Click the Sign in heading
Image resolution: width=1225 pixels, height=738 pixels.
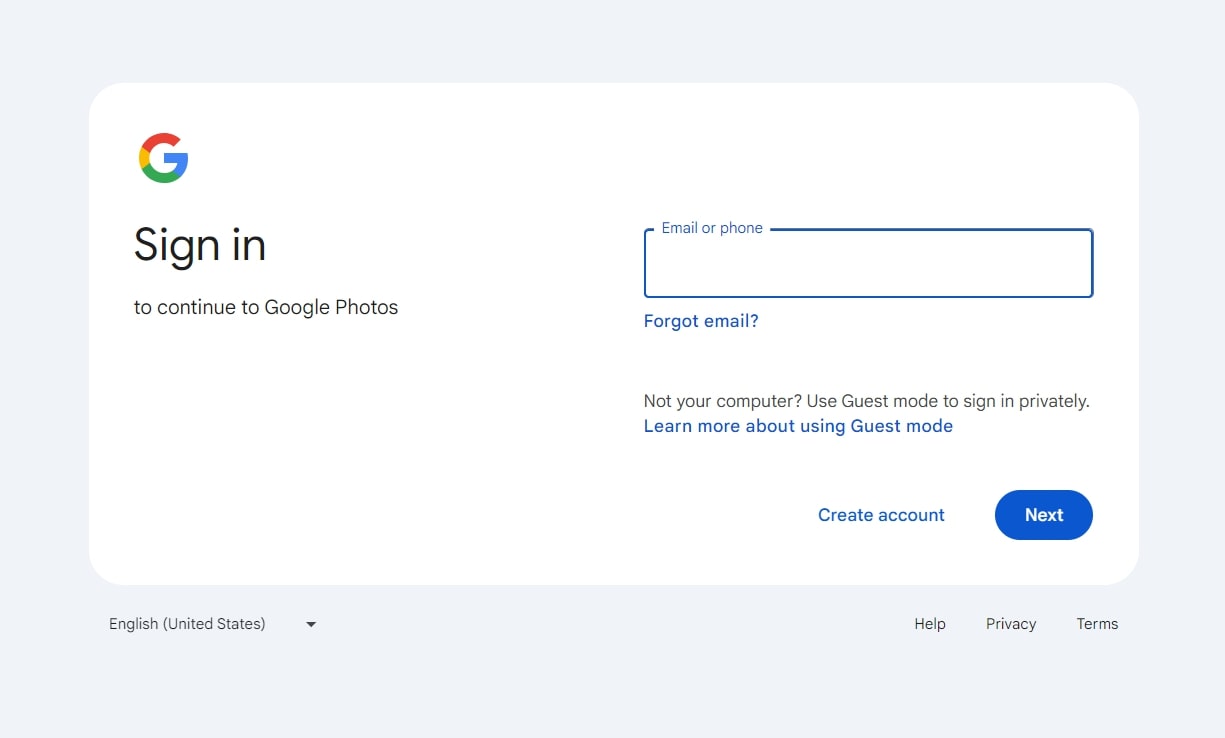[x=199, y=245]
